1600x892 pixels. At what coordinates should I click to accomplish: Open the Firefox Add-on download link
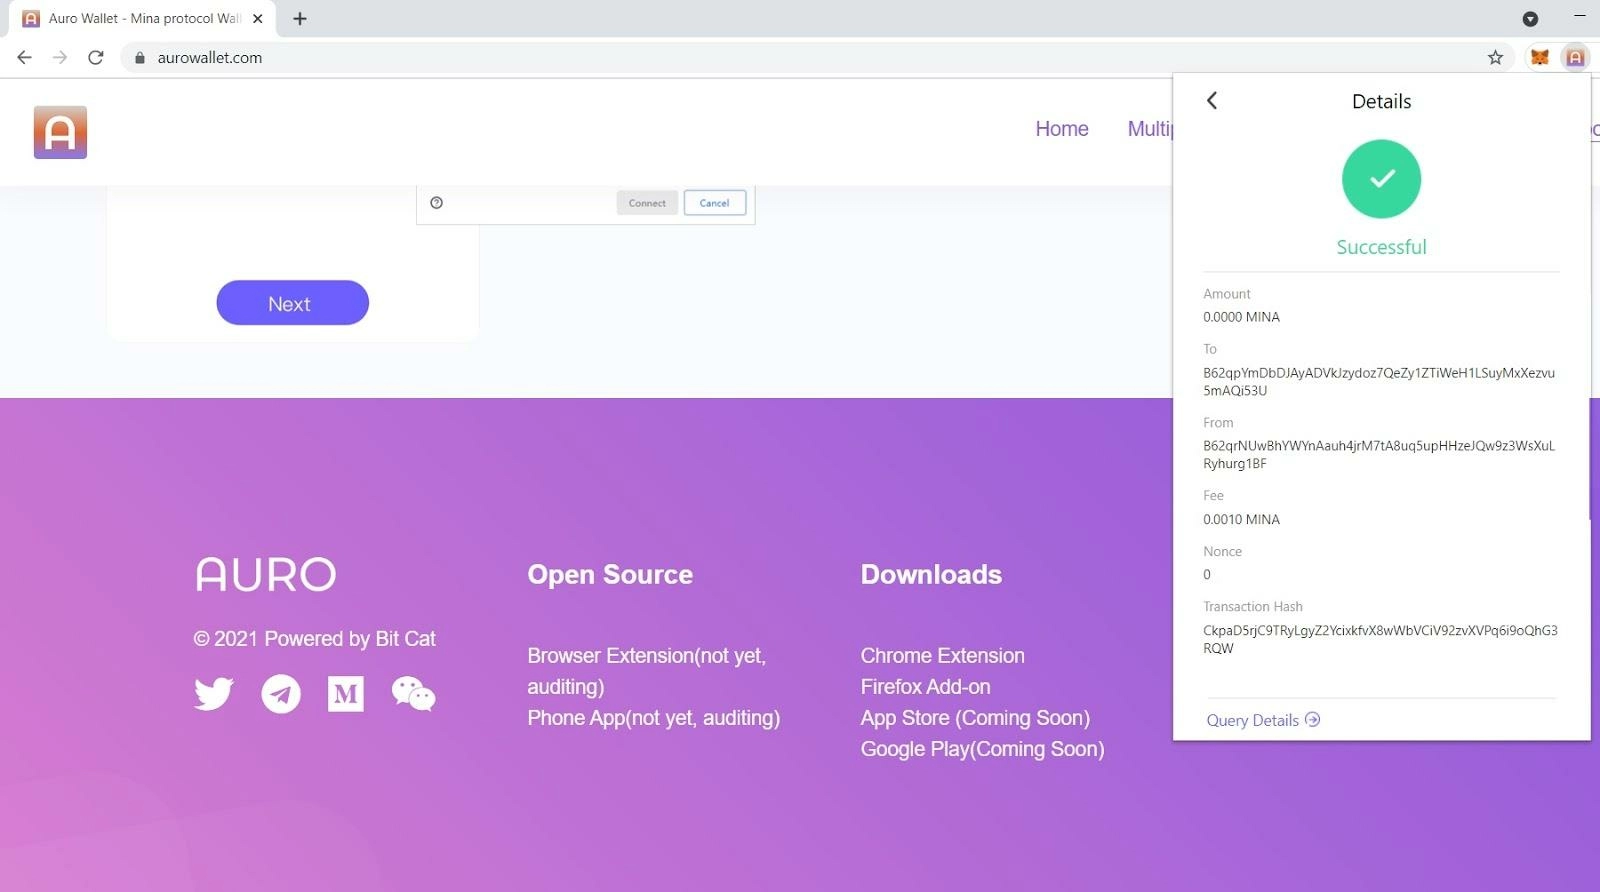tap(925, 686)
